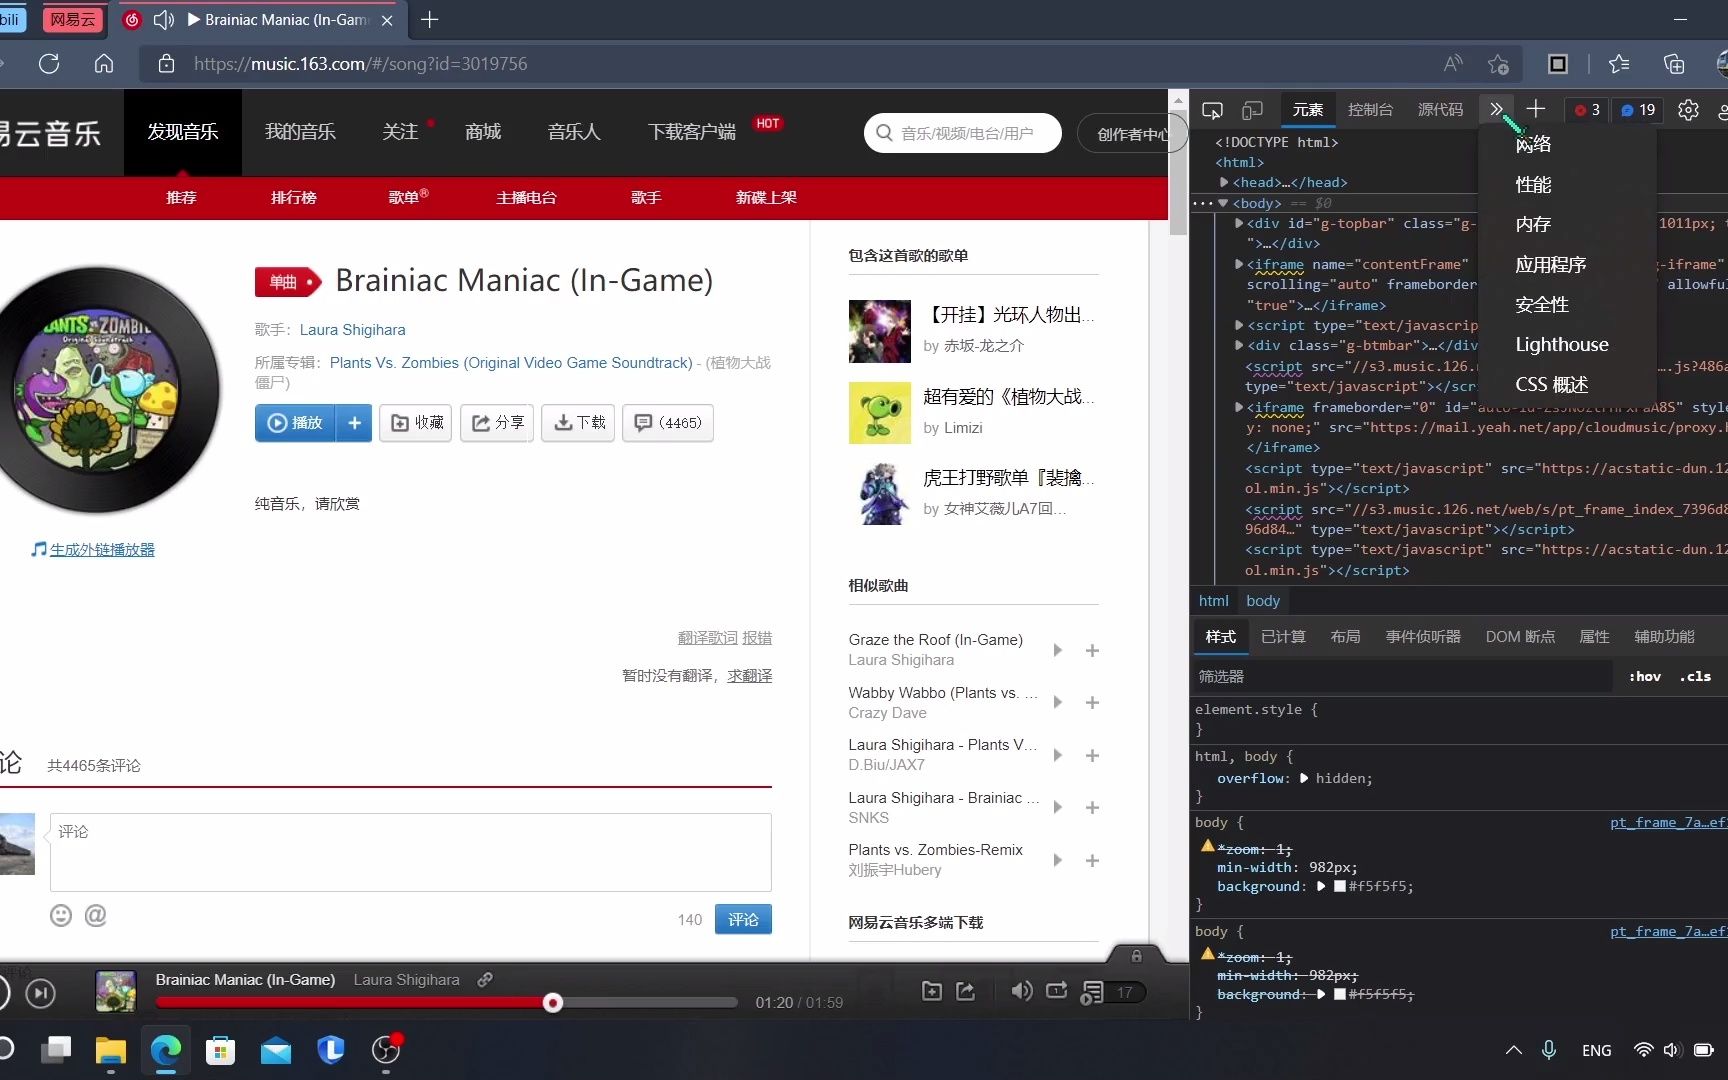Screen dimensions: 1728x1080
Task: Add Plants vs. Zombies-Remix to playlist
Action: coord(1092,860)
